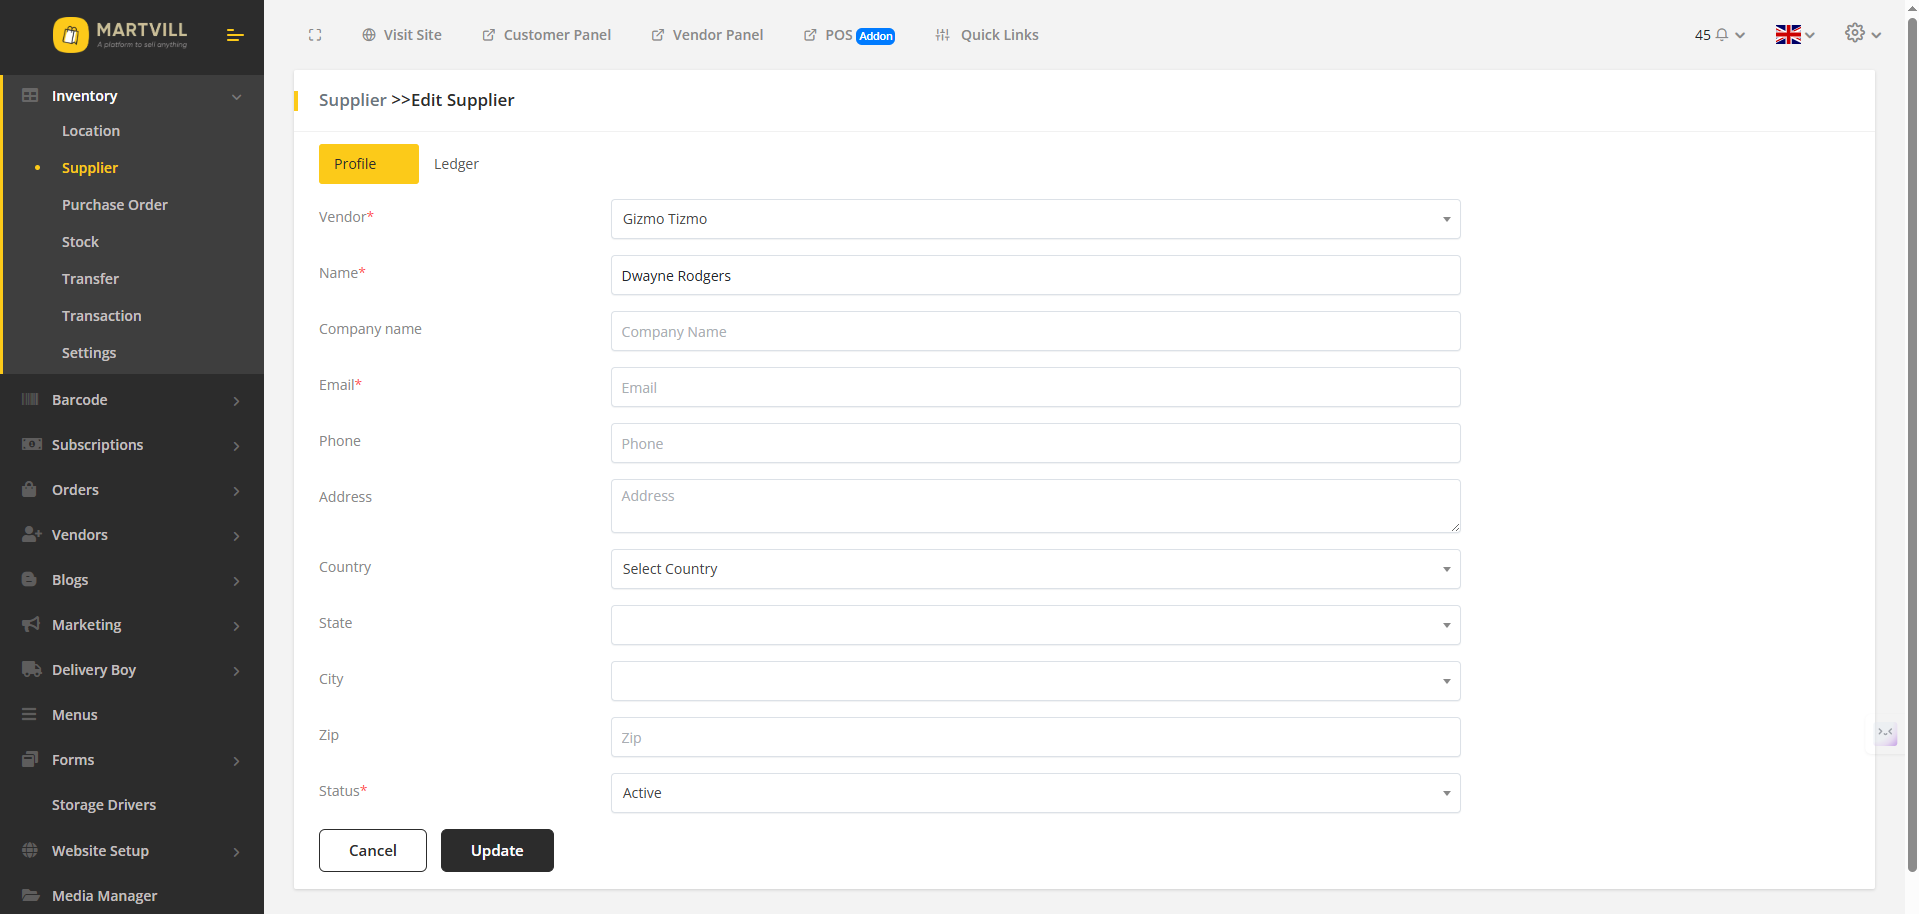Open the settings gear in the top bar

click(1855, 33)
